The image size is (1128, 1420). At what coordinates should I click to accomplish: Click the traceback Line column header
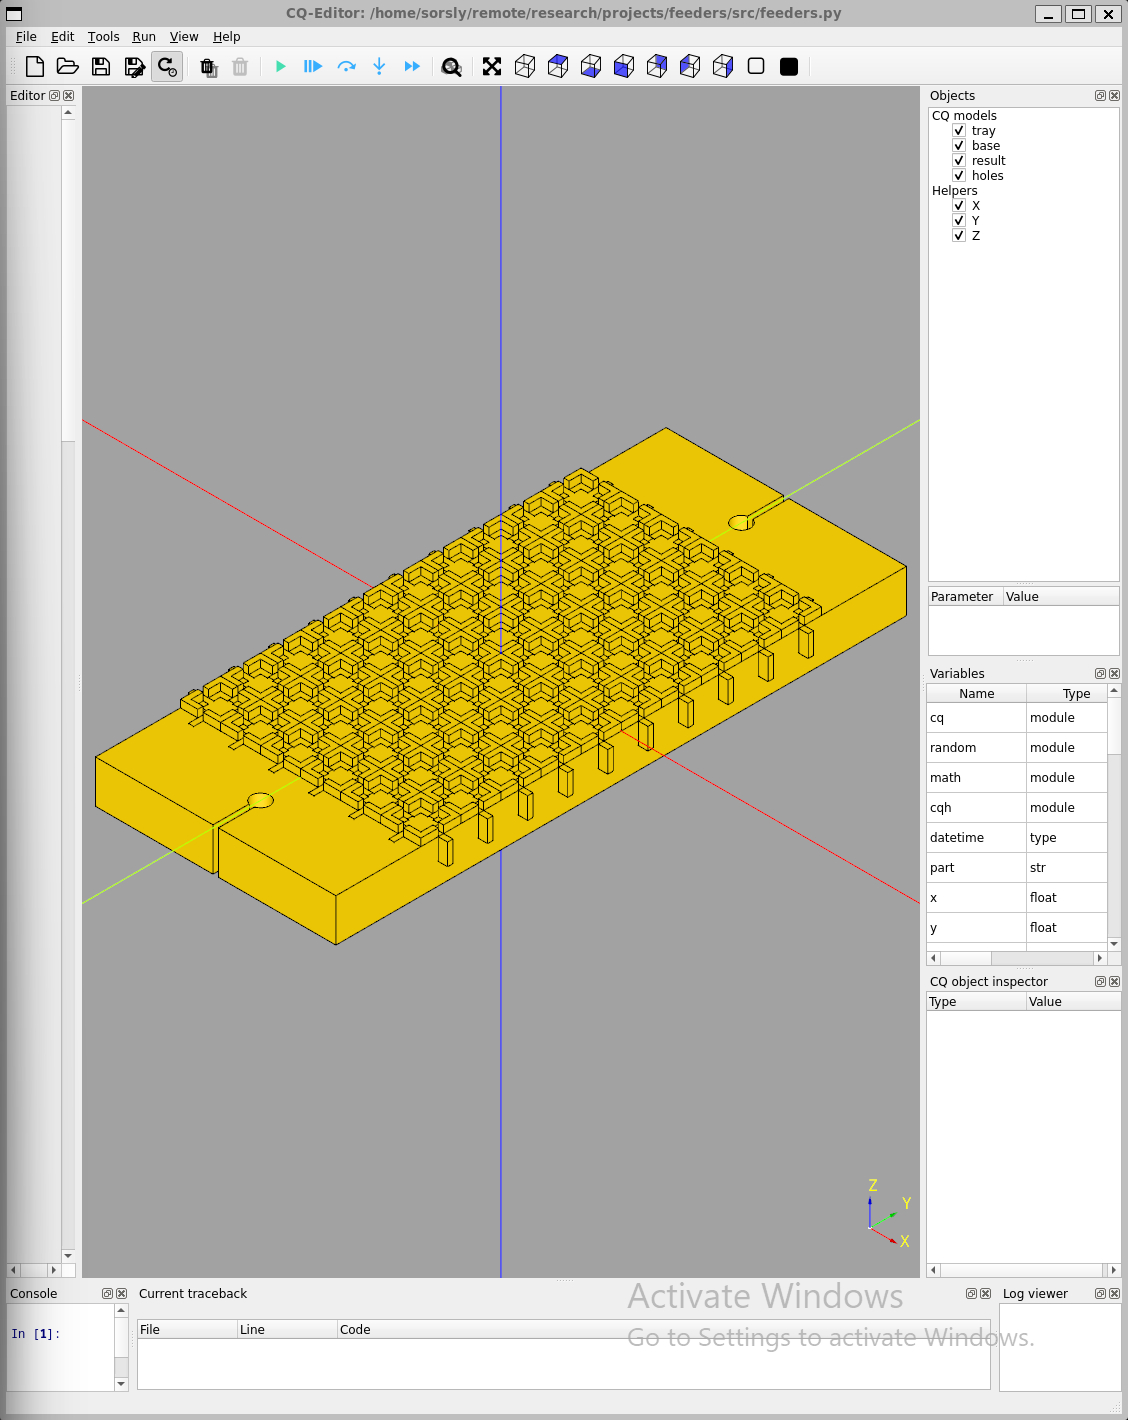(x=287, y=1330)
